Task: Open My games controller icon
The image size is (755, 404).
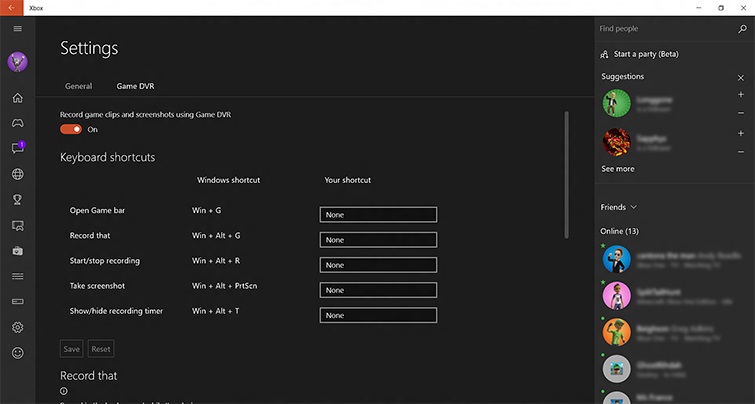Action: [x=18, y=123]
